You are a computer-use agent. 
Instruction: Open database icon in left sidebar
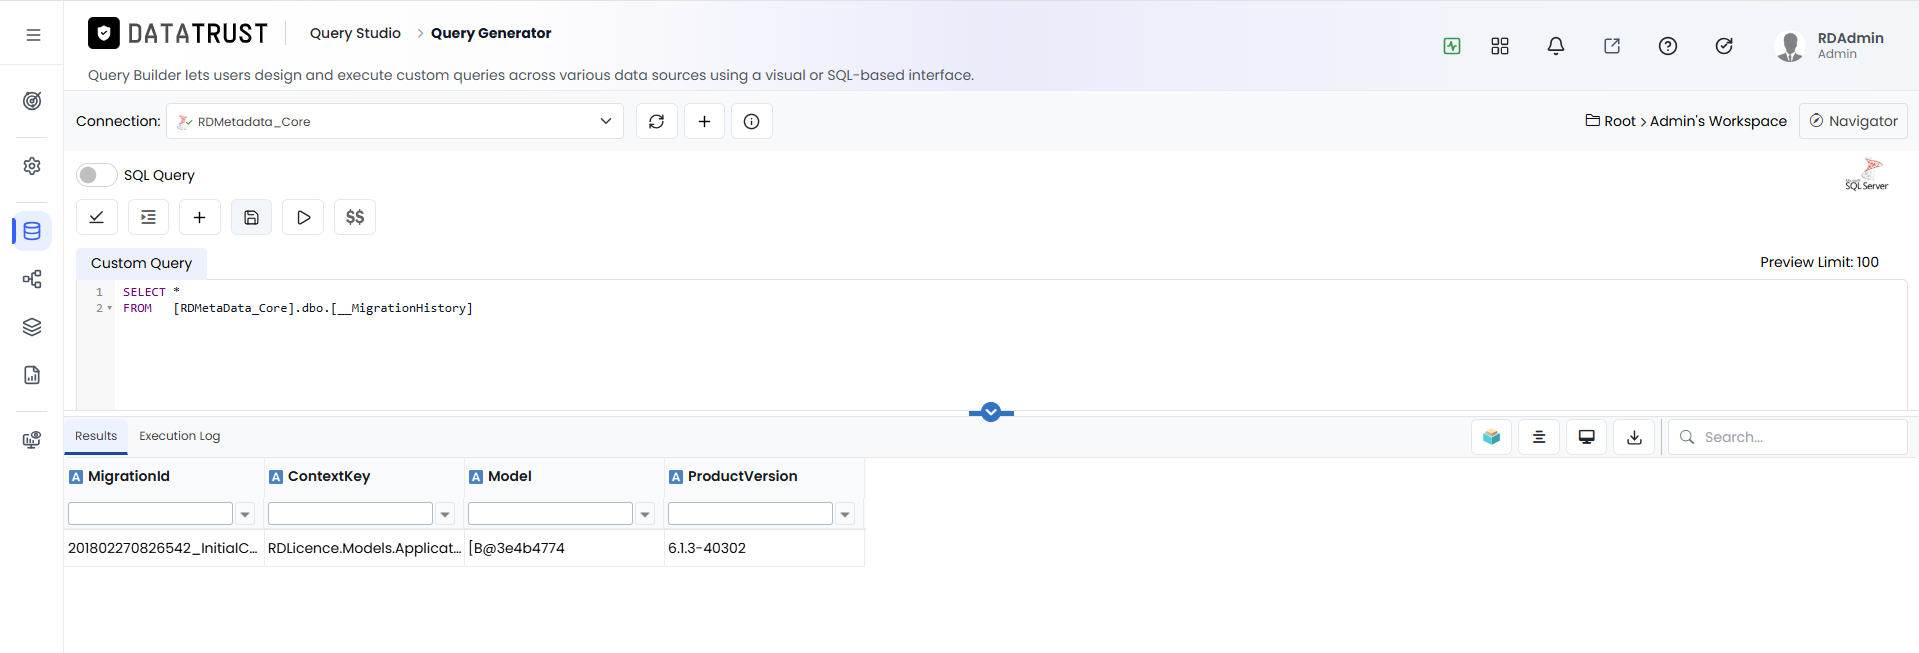coord(32,231)
